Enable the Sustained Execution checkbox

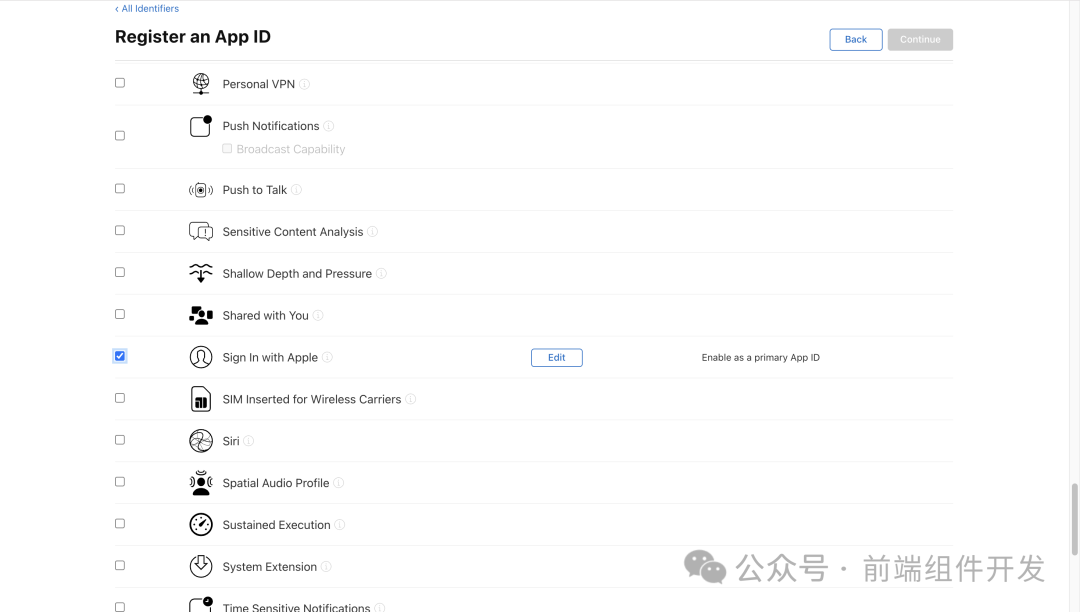[x=120, y=524]
